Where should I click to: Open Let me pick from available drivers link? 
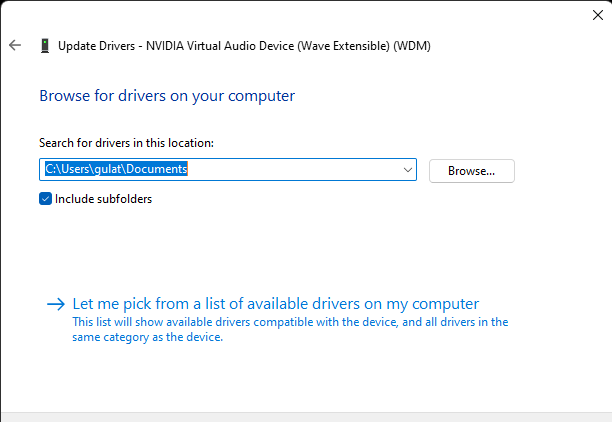tap(276, 304)
